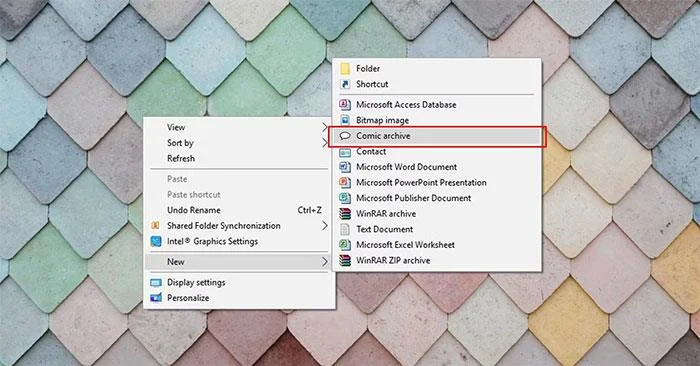
Task: Click the Microsoft Excel Worksheet icon
Action: click(x=345, y=245)
